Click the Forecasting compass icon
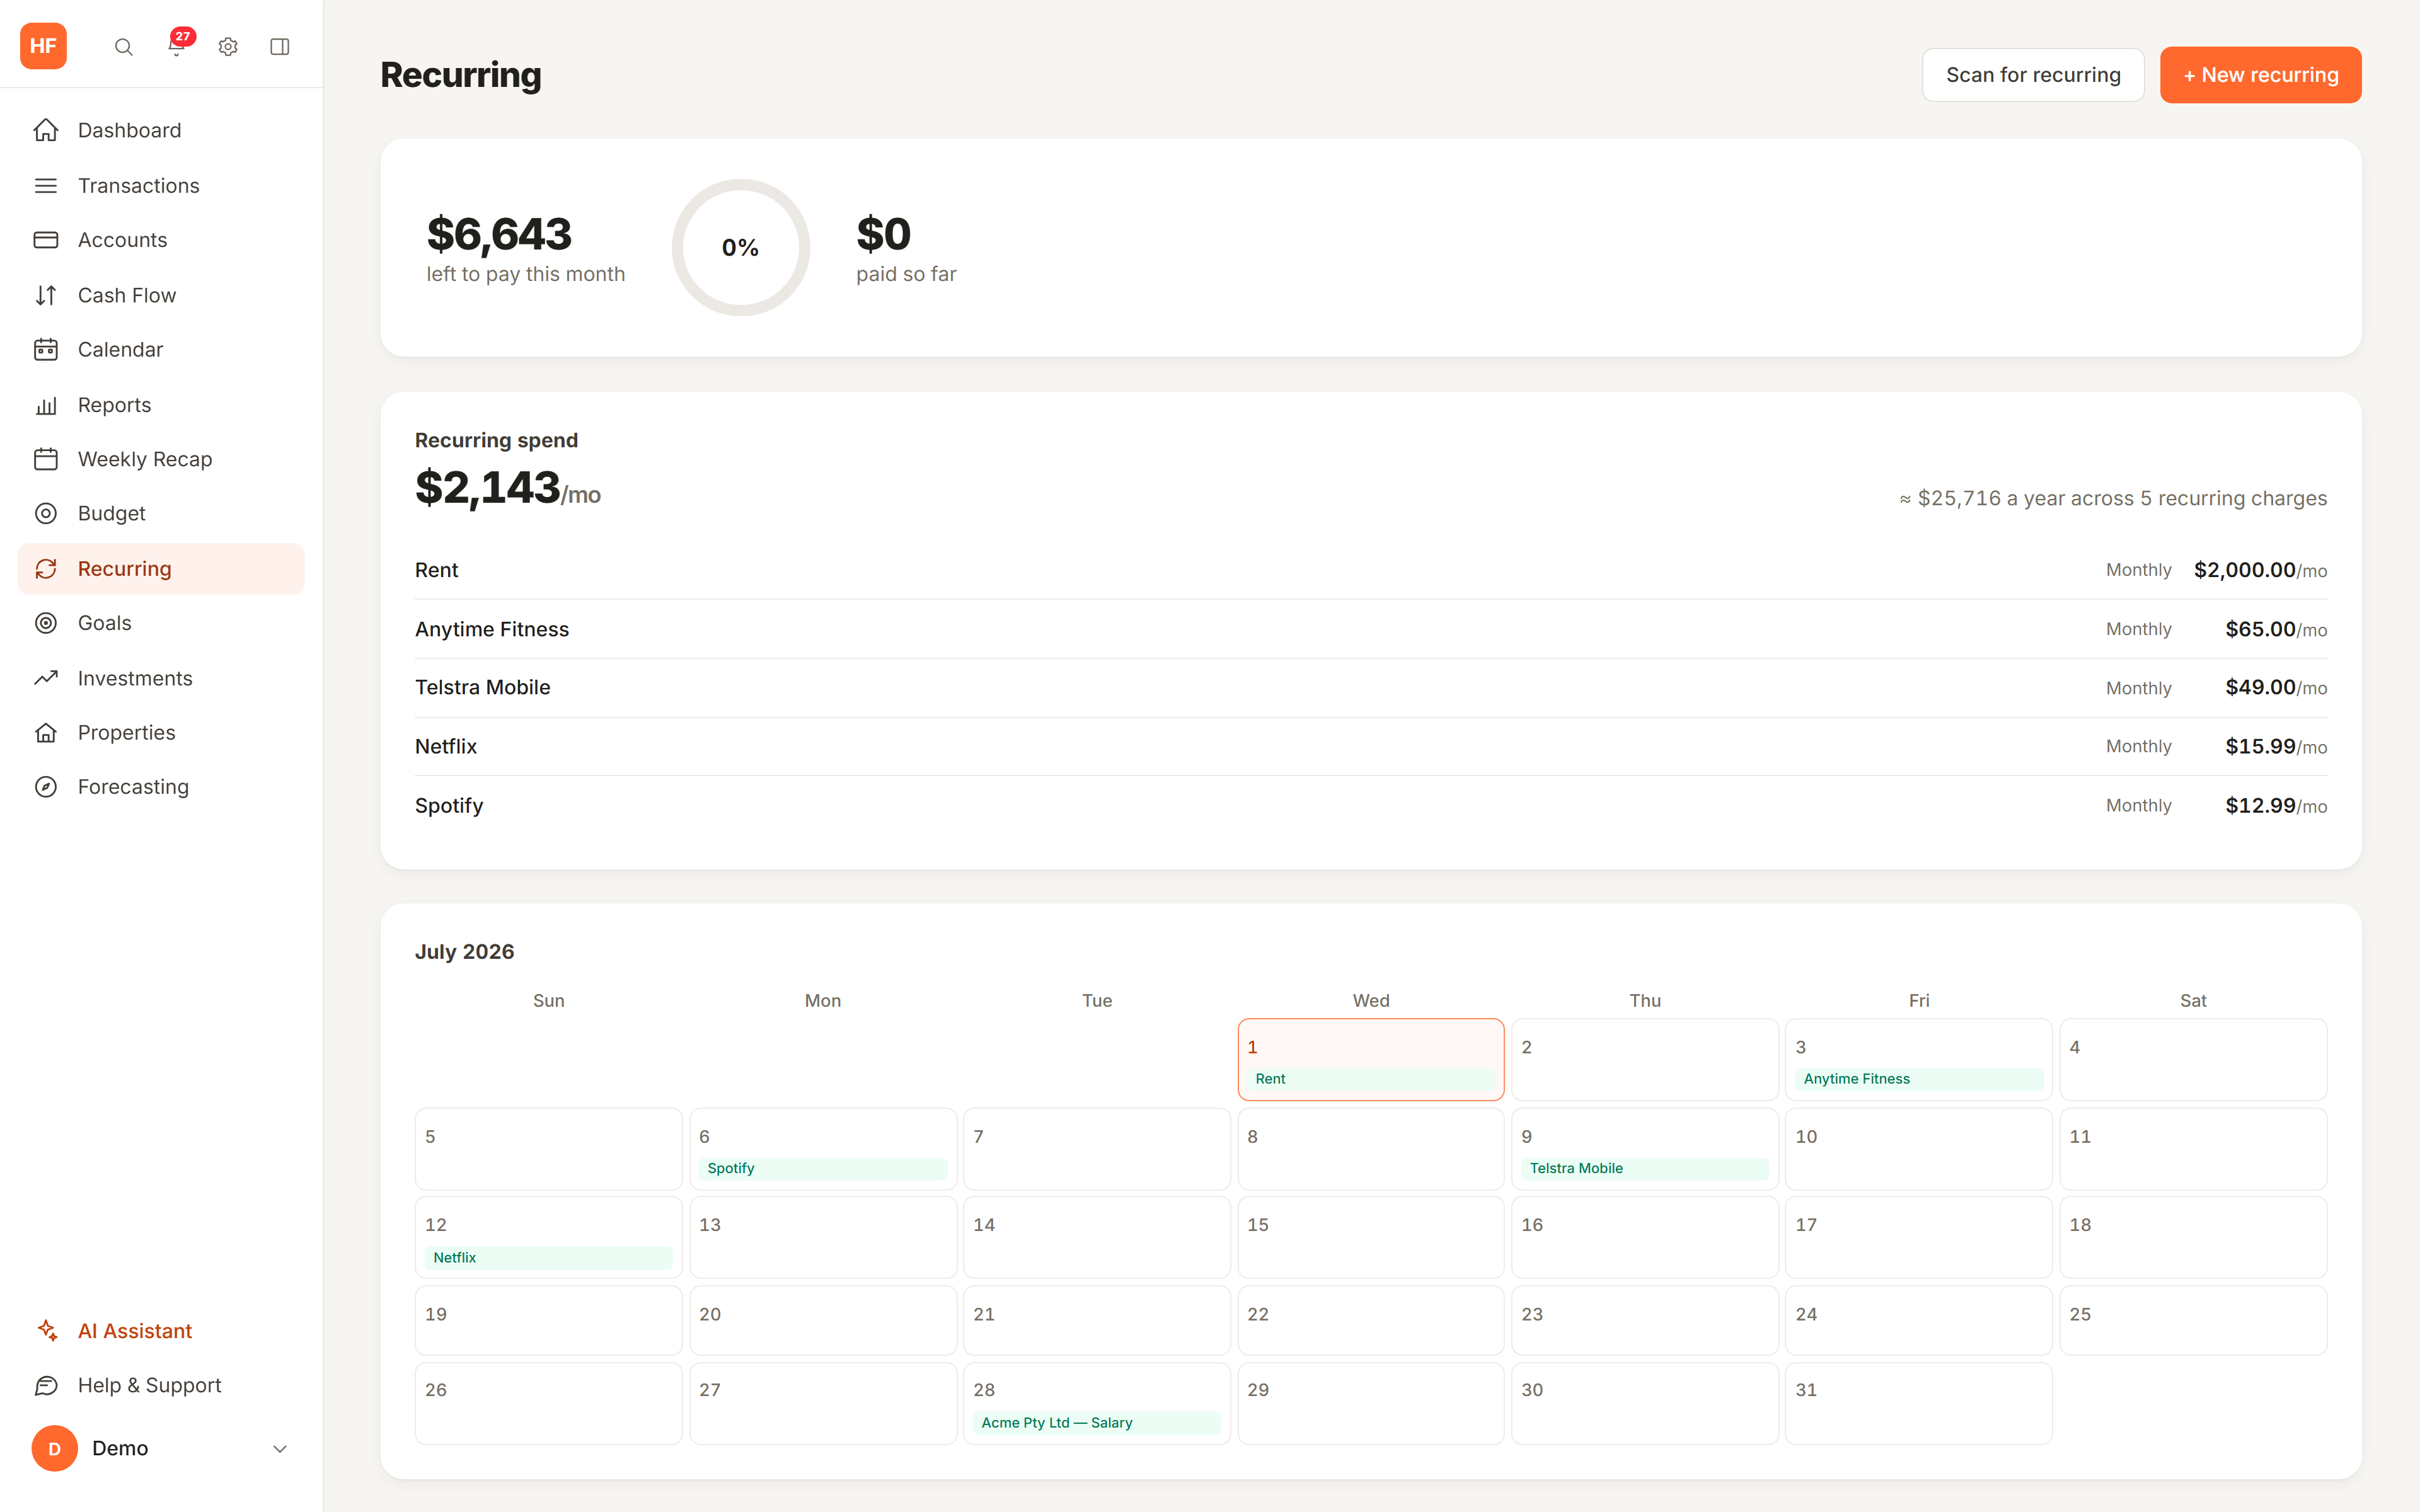 [46, 787]
